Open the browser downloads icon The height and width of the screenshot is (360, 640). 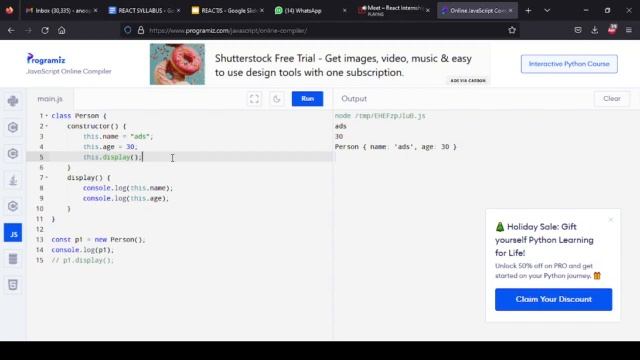tap(595, 30)
